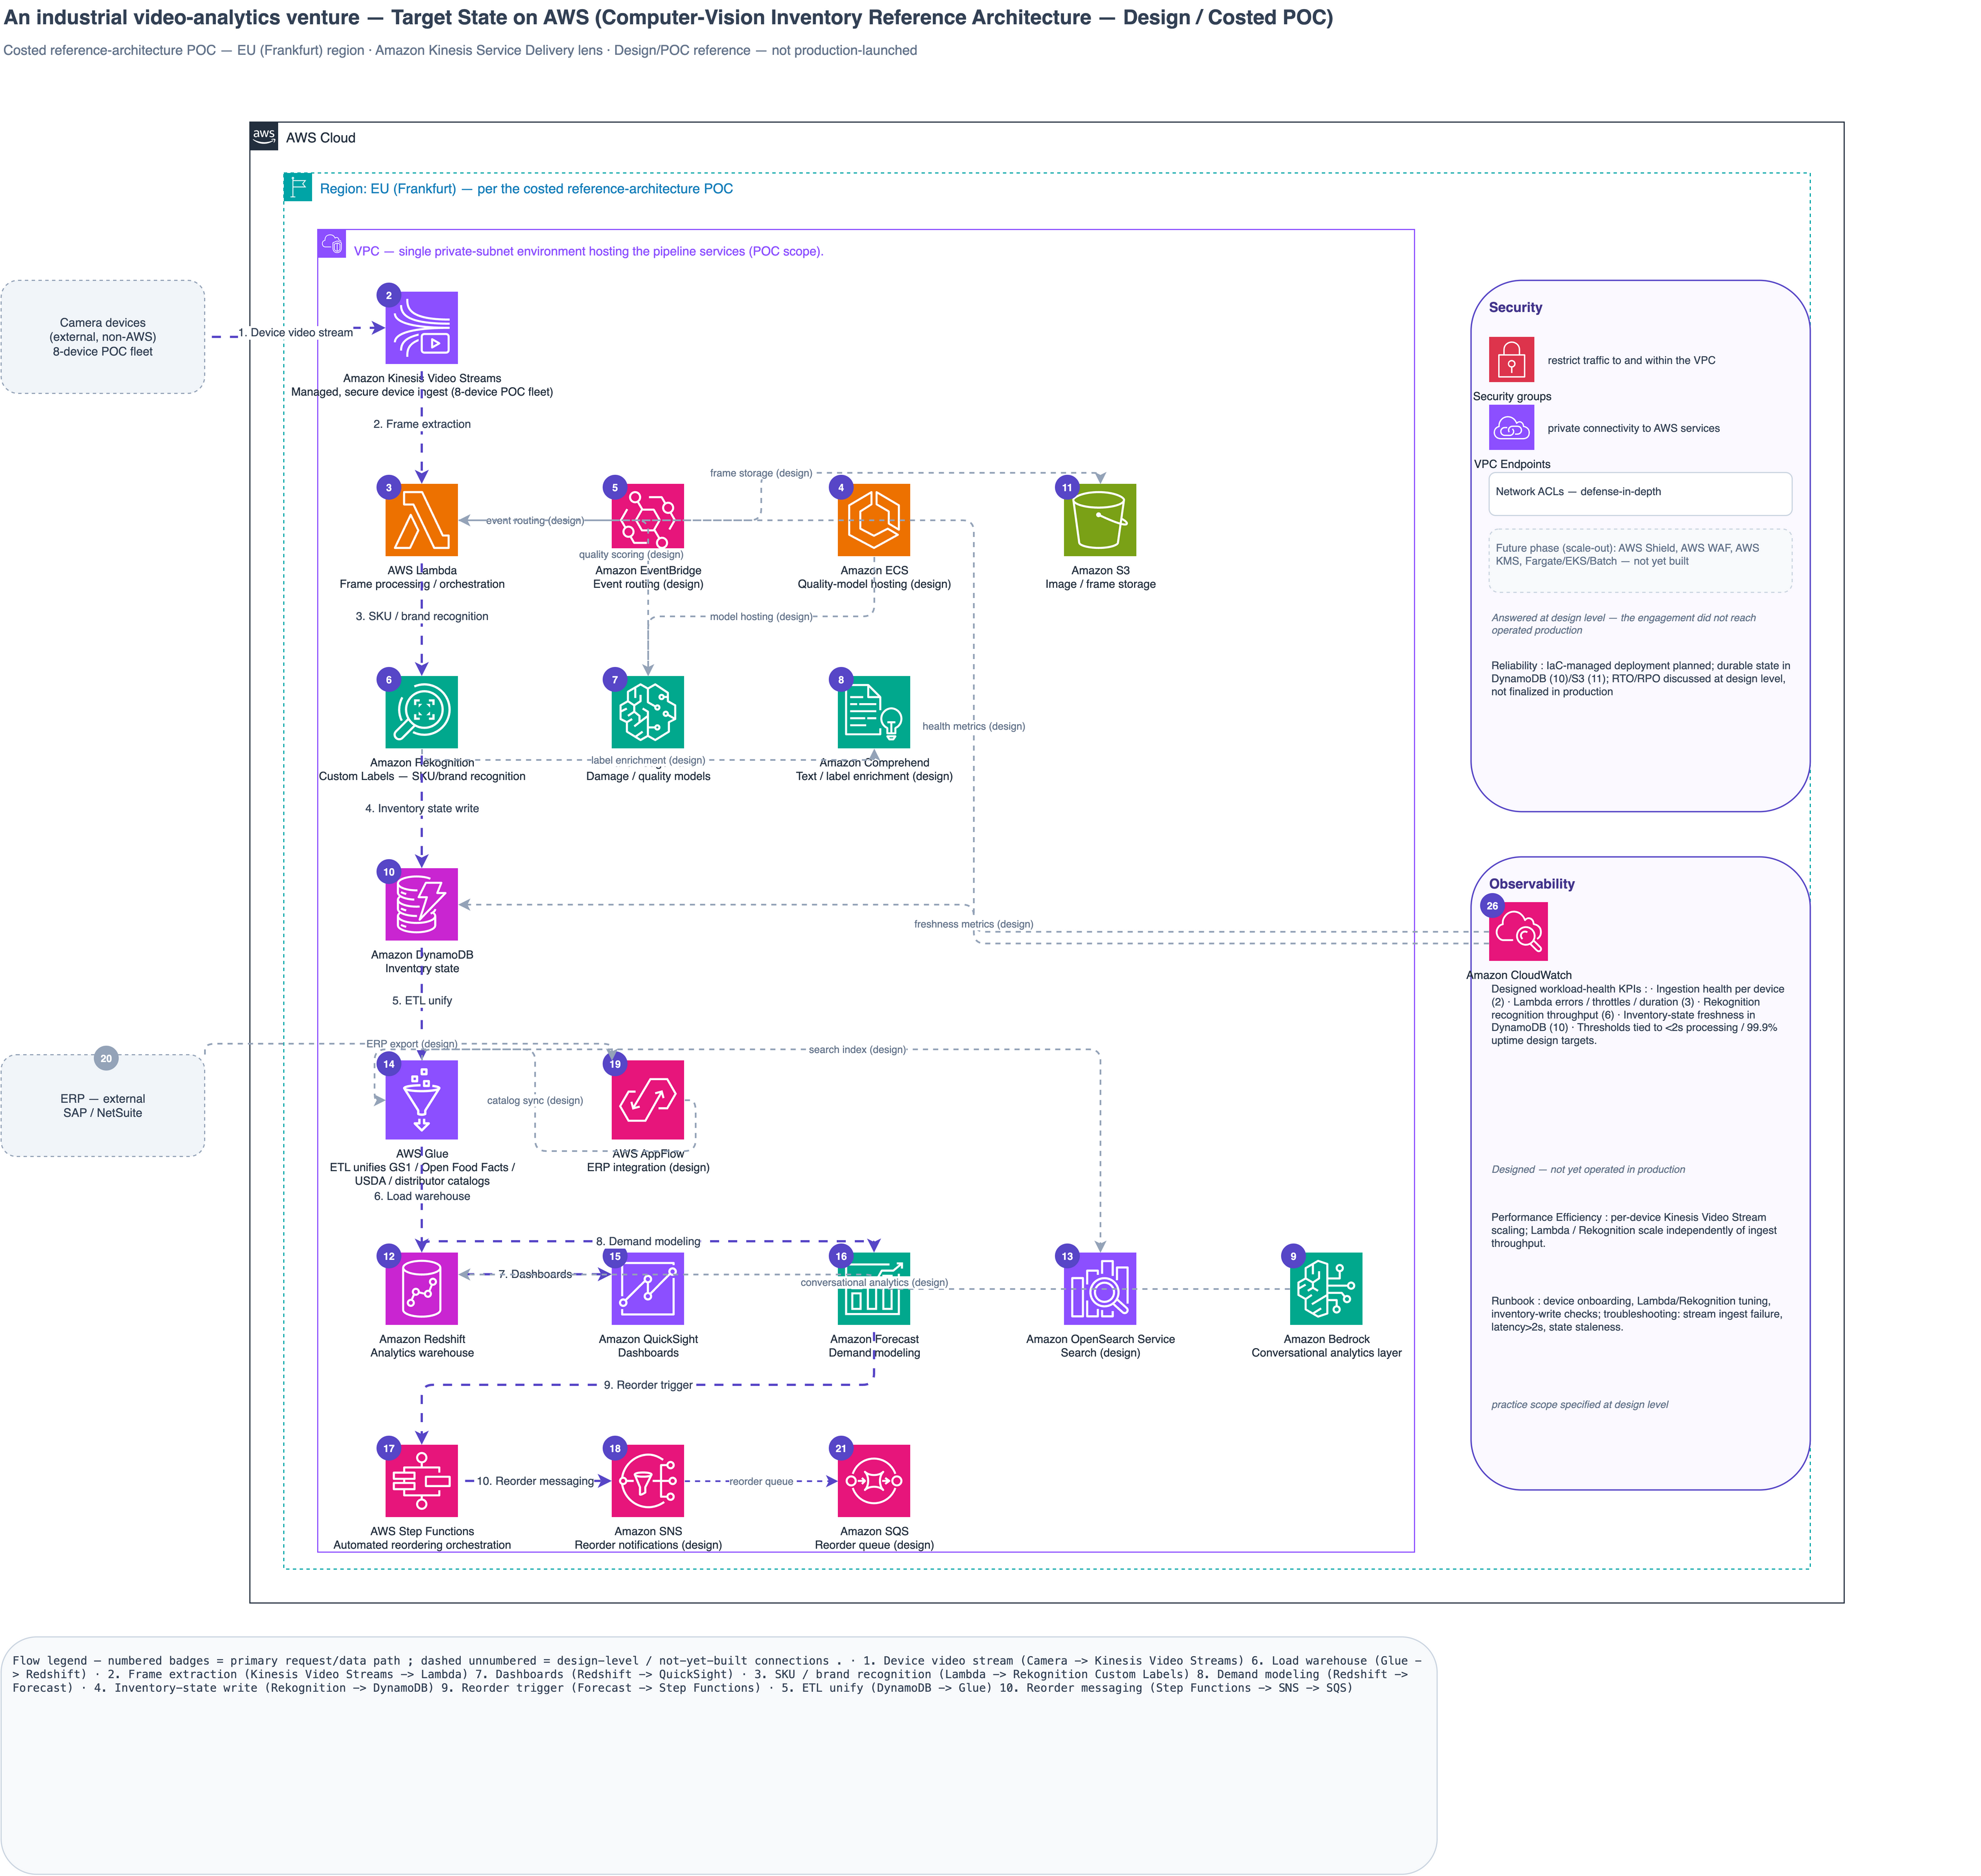This screenshot has width=1981, height=1876.
Task: Select the diagram main title text
Action: point(667,17)
